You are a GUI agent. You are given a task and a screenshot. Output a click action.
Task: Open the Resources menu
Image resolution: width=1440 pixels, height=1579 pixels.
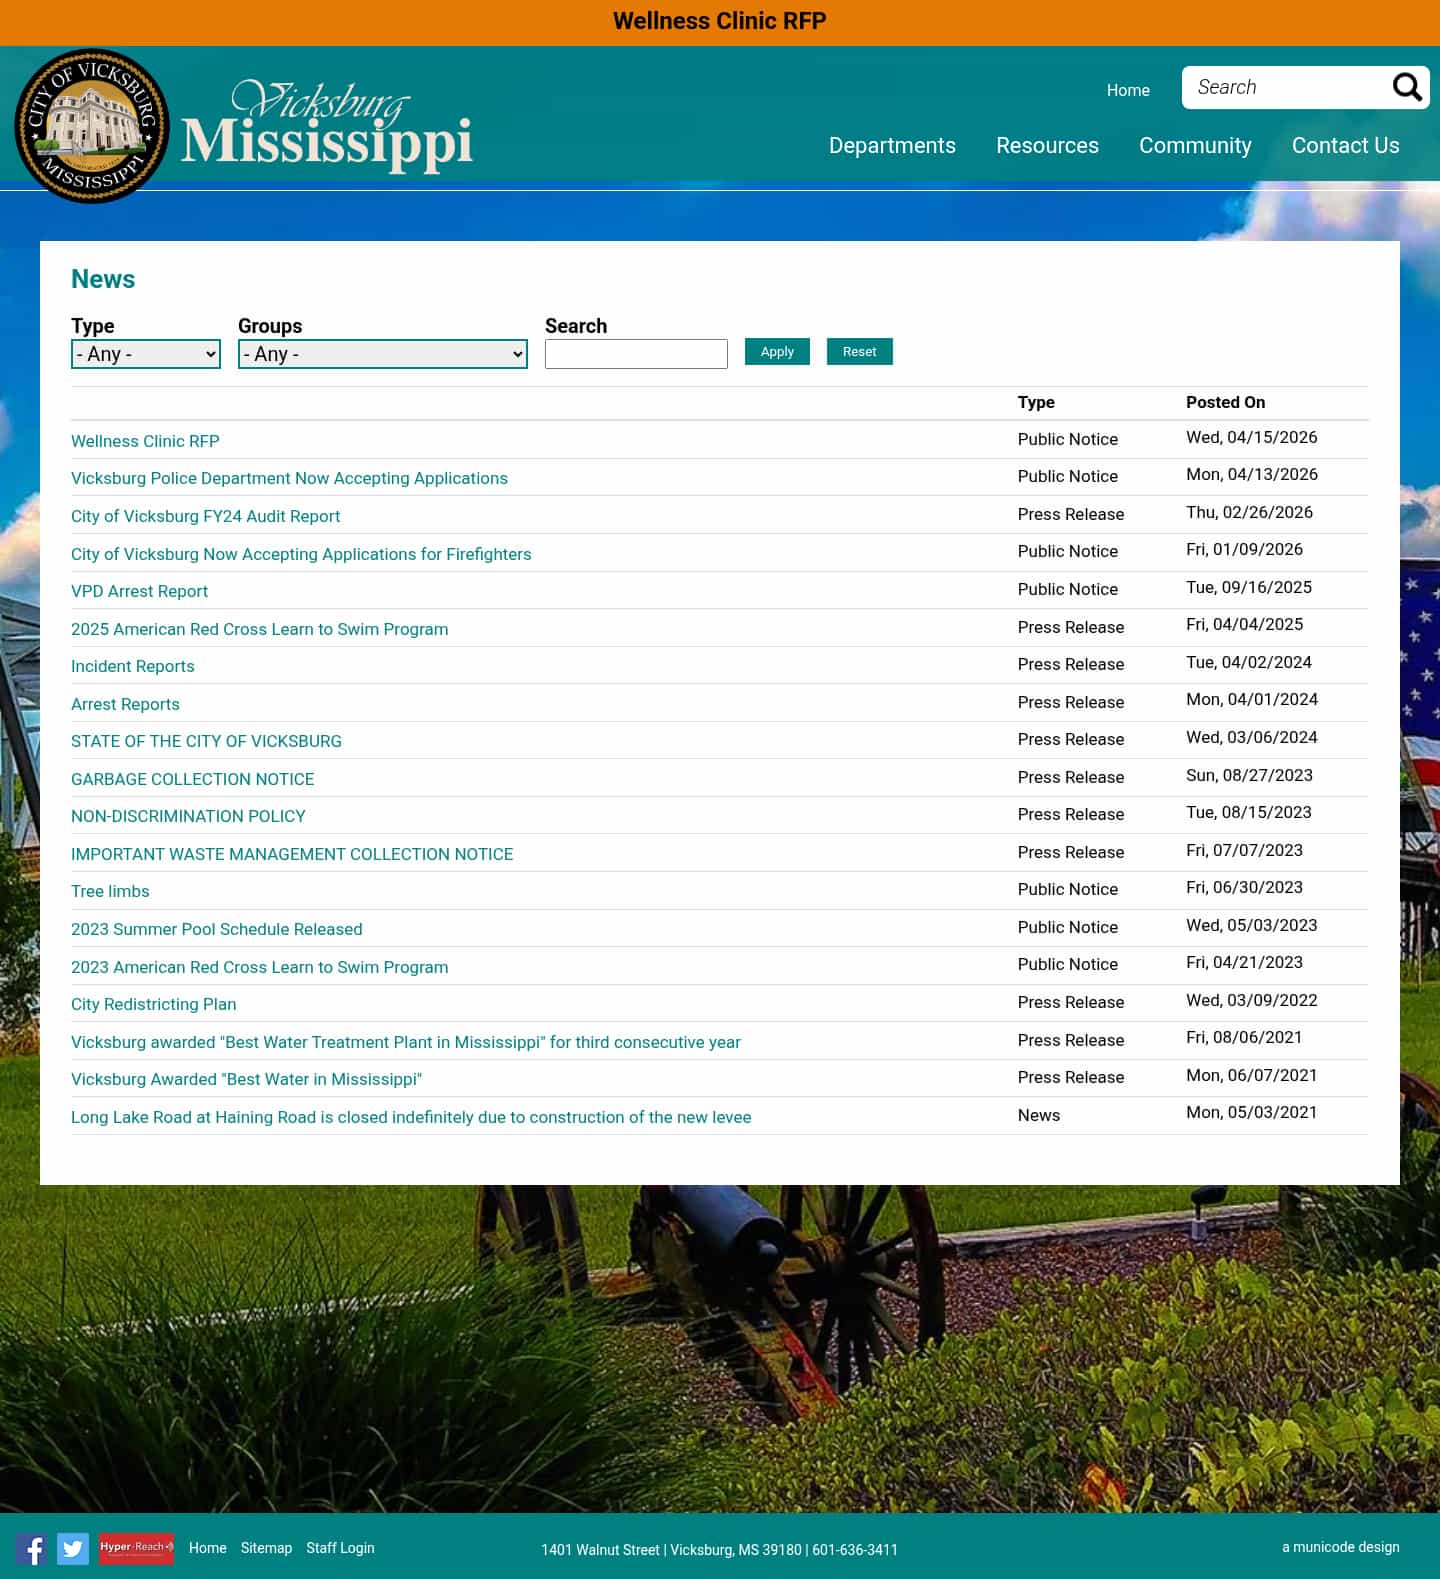[1047, 146]
